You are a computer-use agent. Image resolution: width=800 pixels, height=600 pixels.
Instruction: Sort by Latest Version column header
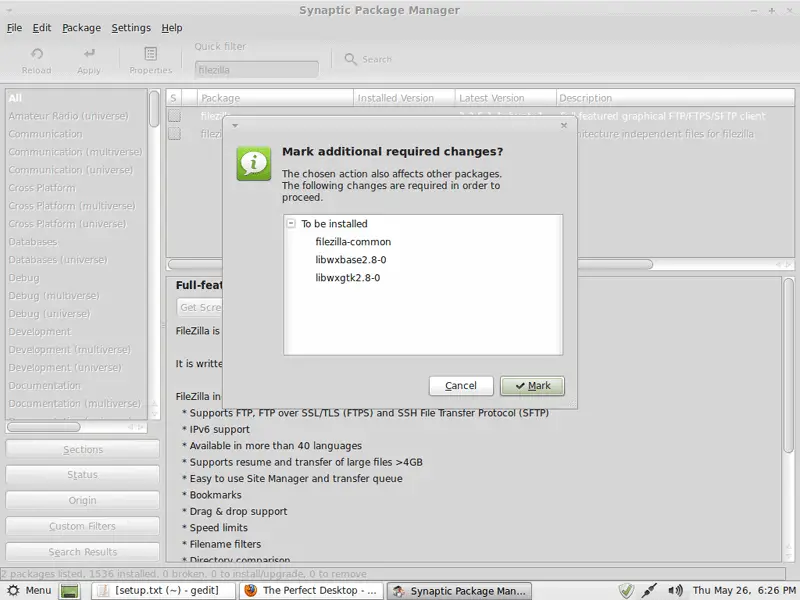(506, 98)
